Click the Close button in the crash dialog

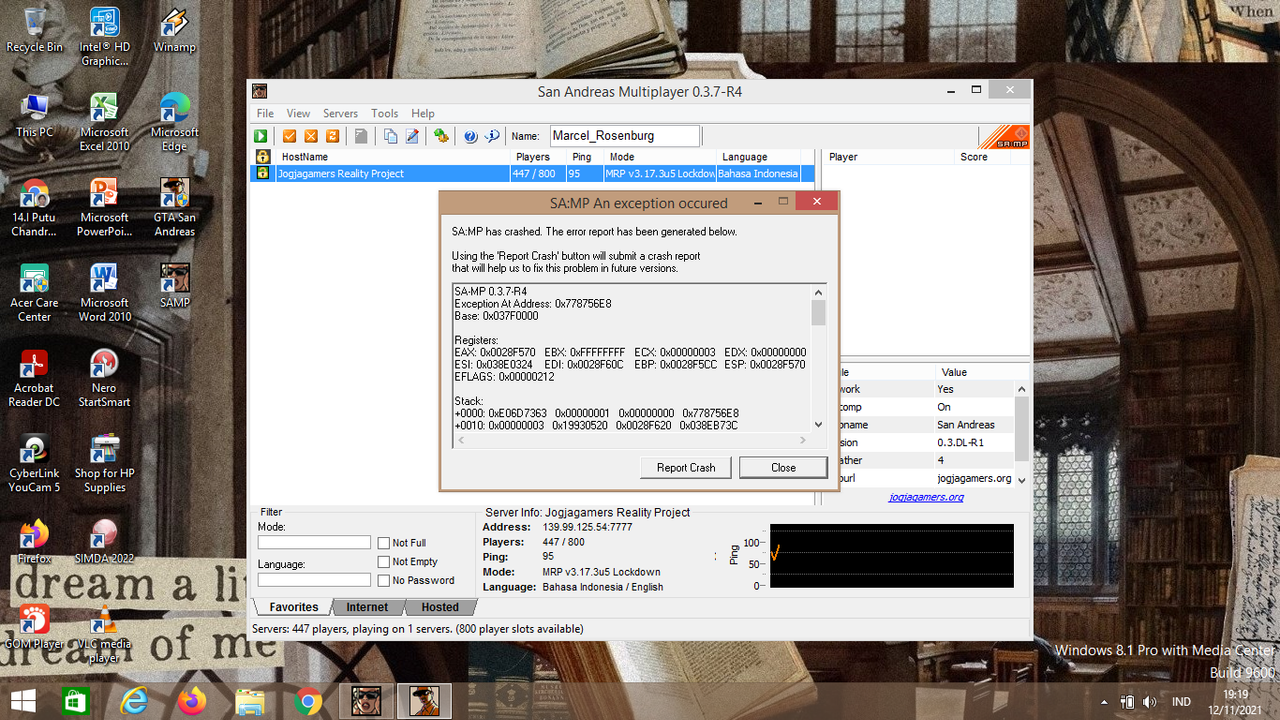coord(783,467)
